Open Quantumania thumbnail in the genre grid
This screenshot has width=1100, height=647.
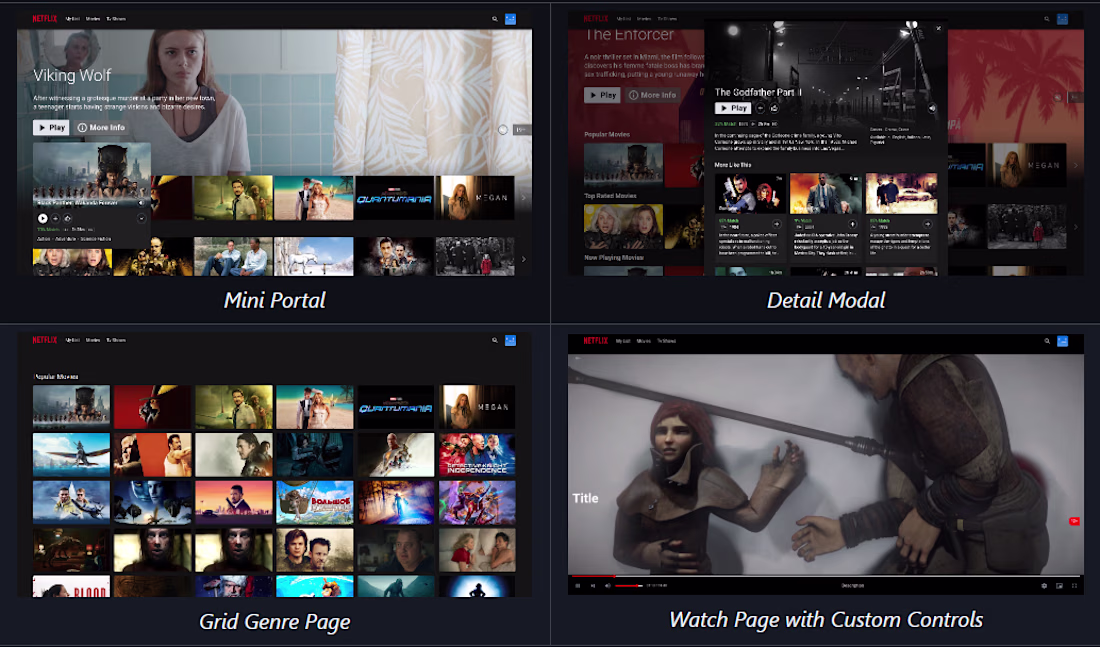pos(396,407)
